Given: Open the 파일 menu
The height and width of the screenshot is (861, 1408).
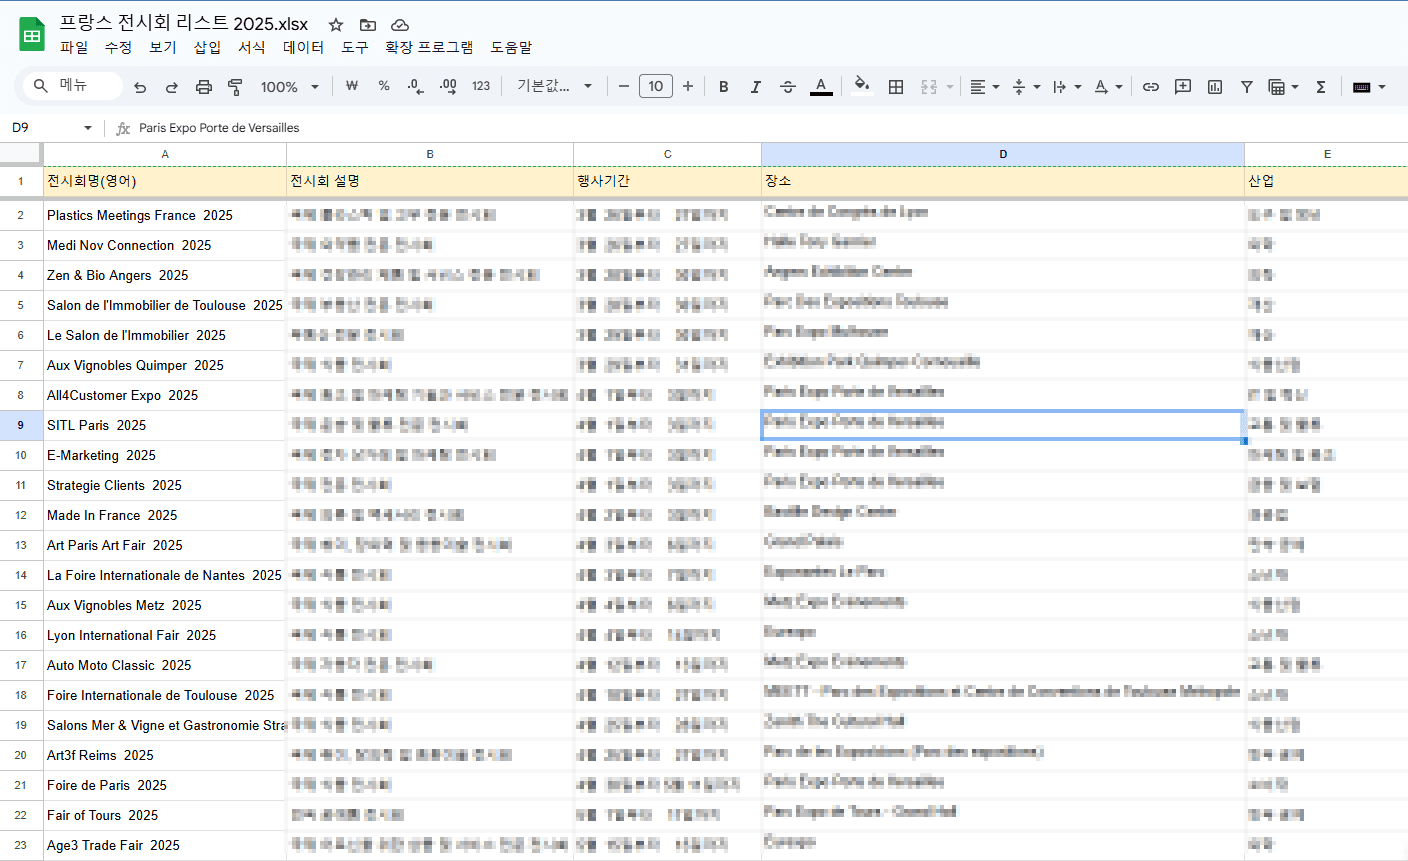Looking at the screenshot, I should (74, 47).
